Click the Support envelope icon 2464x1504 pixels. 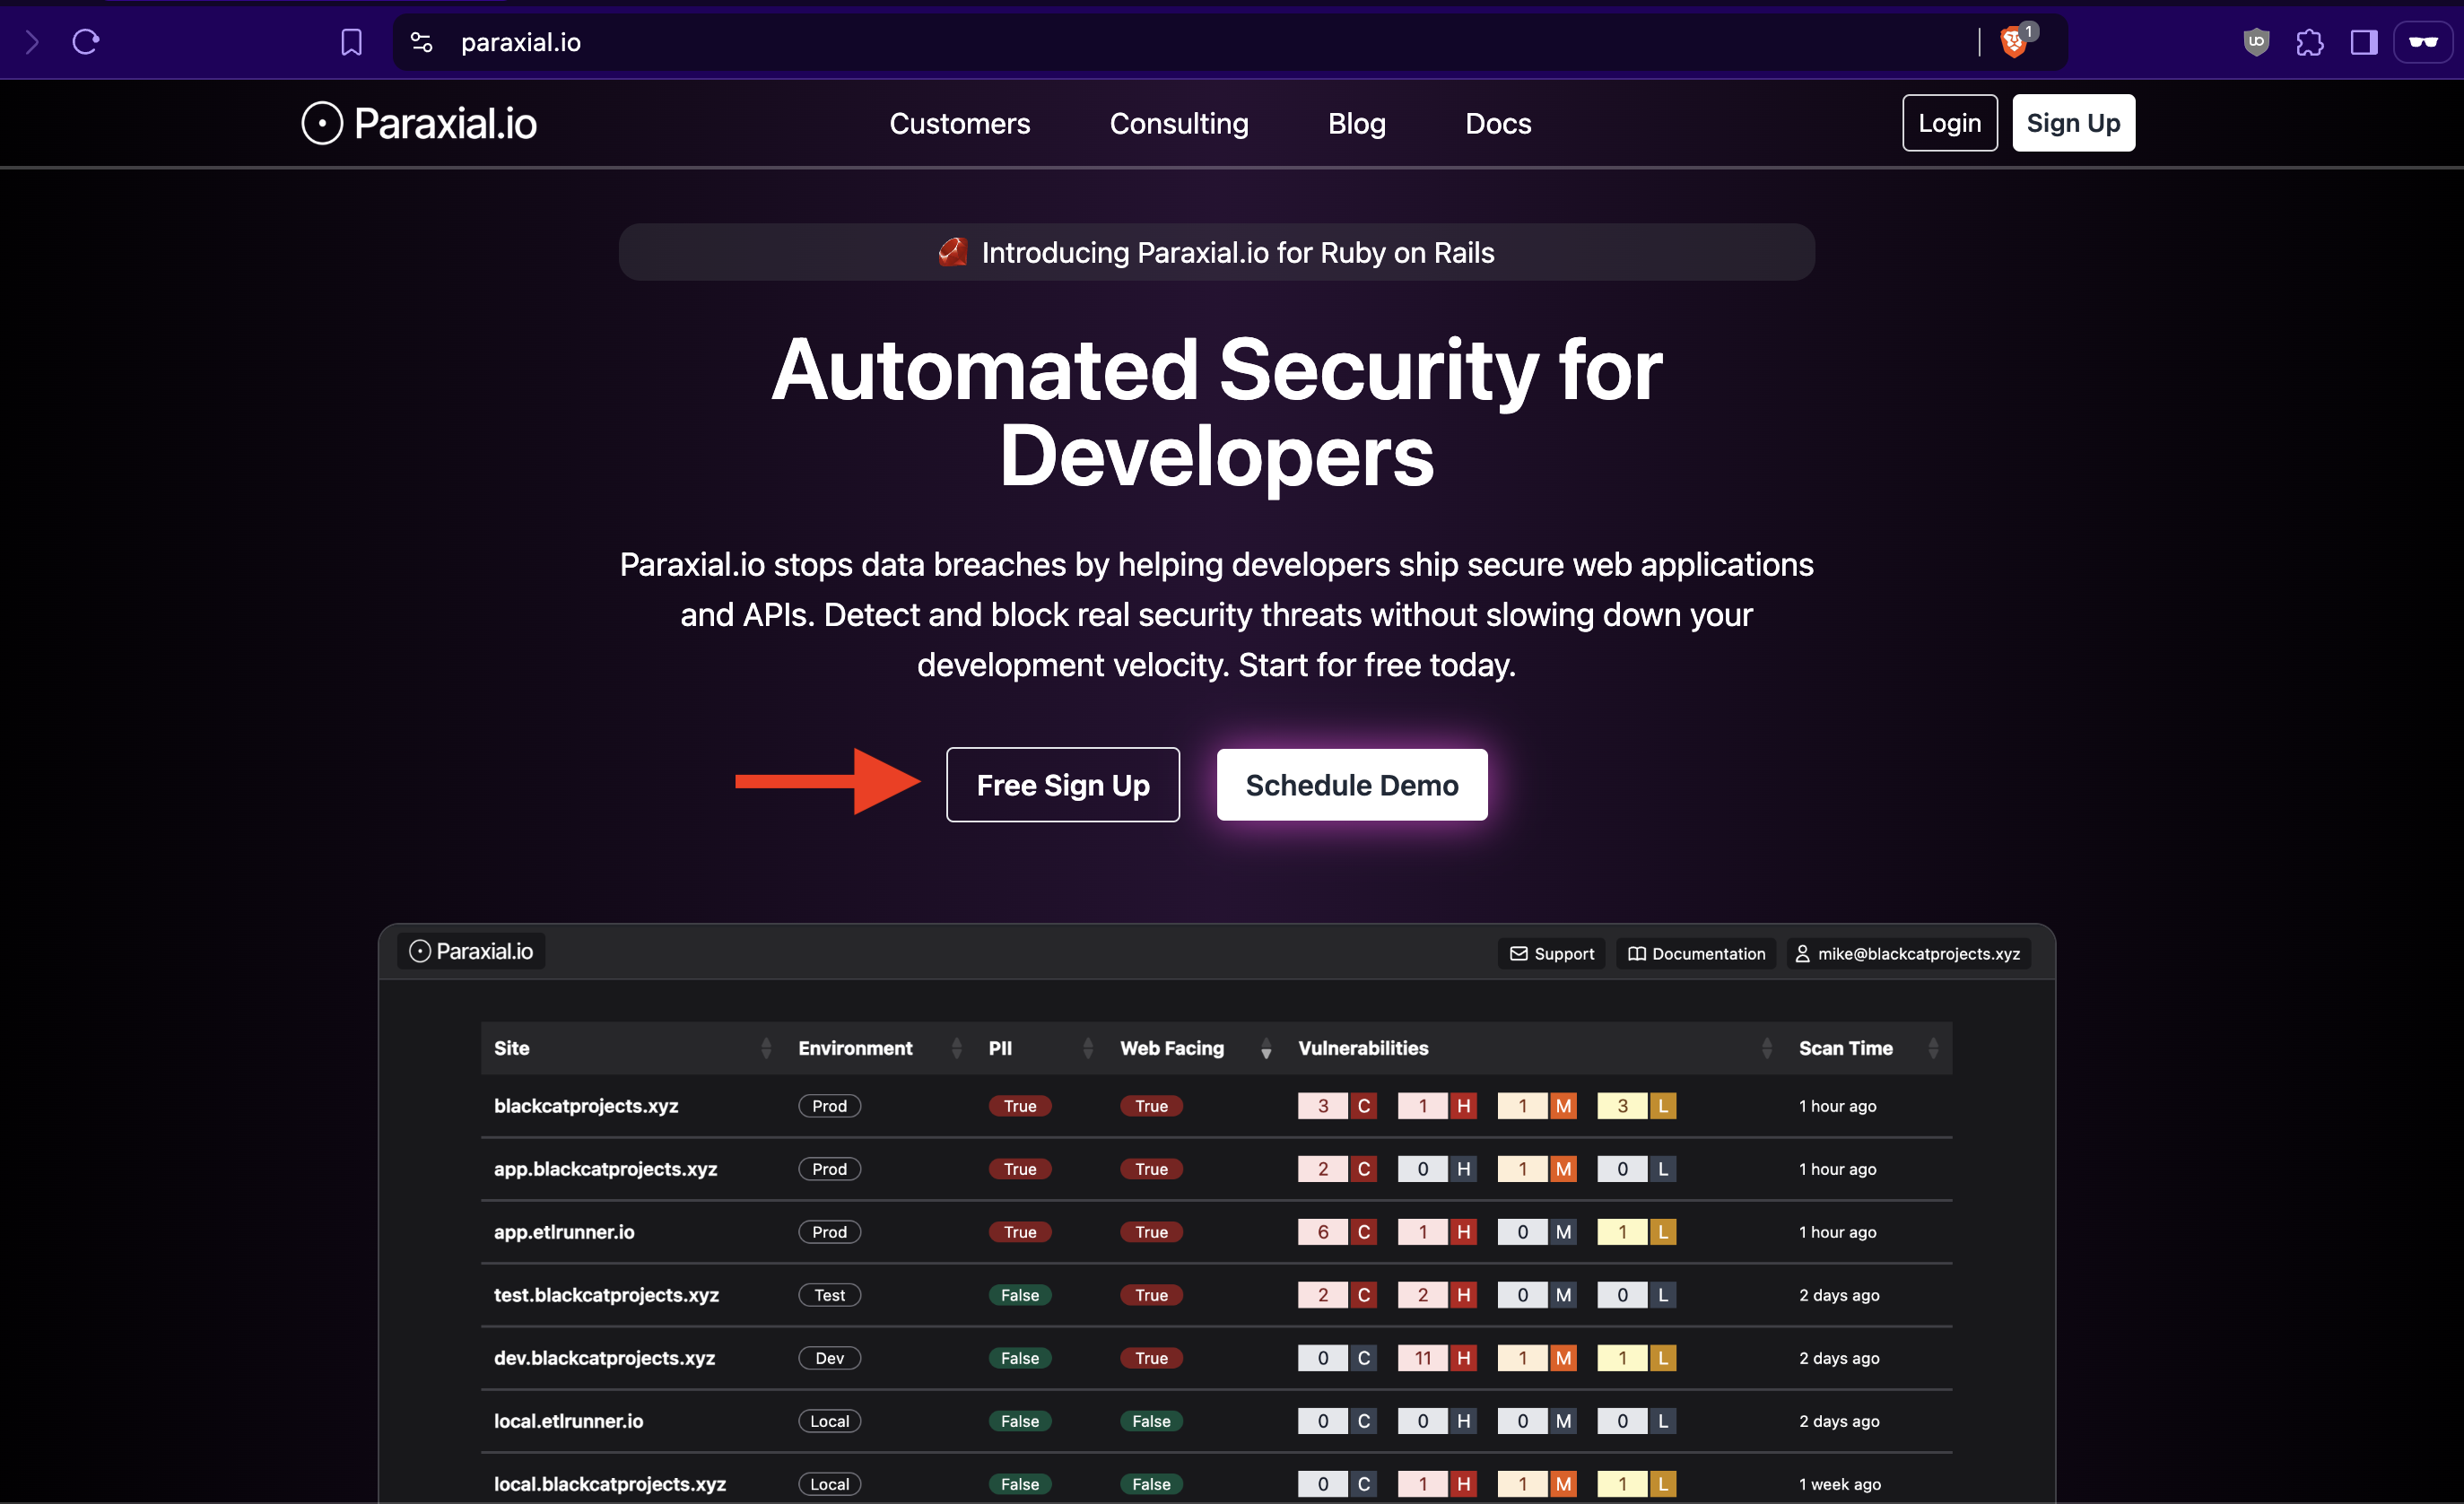[1518, 953]
